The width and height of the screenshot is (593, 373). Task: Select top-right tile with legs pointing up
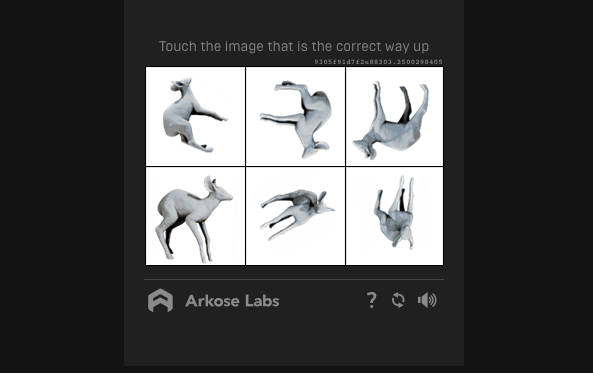pyautogui.click(x=394, y=117)
